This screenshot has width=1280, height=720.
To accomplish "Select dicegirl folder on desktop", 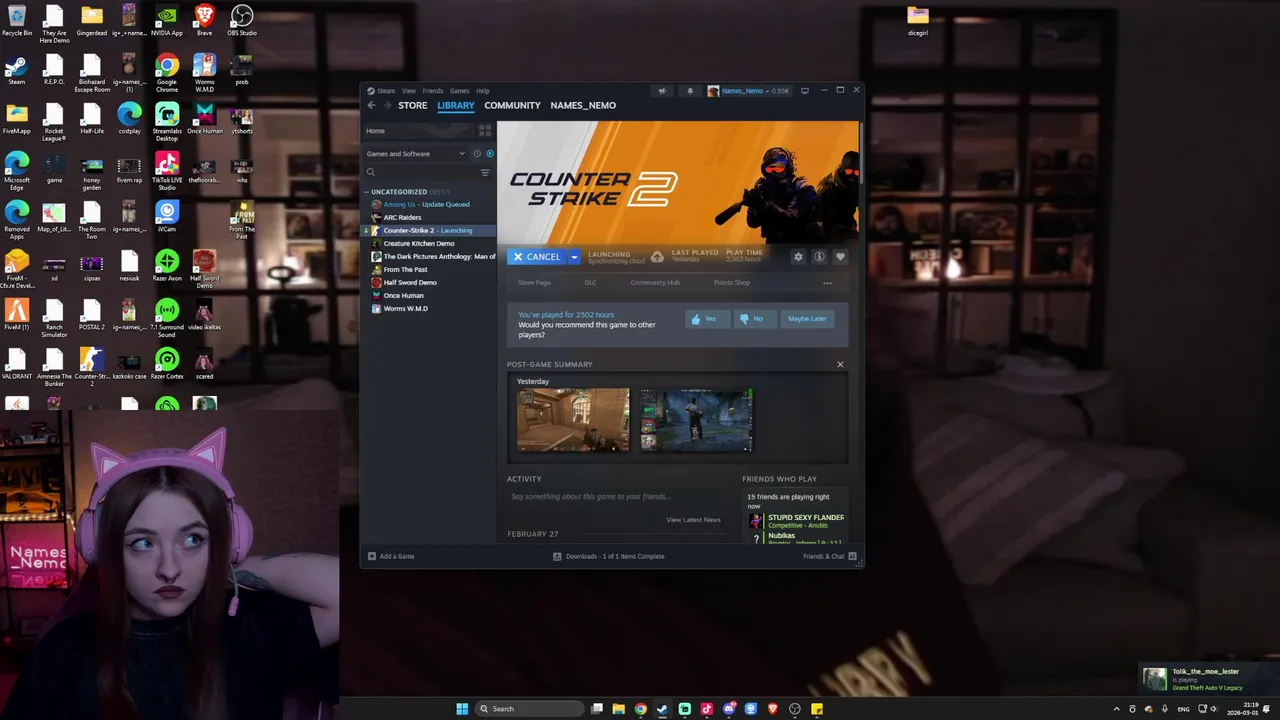I will coord(918,21).
